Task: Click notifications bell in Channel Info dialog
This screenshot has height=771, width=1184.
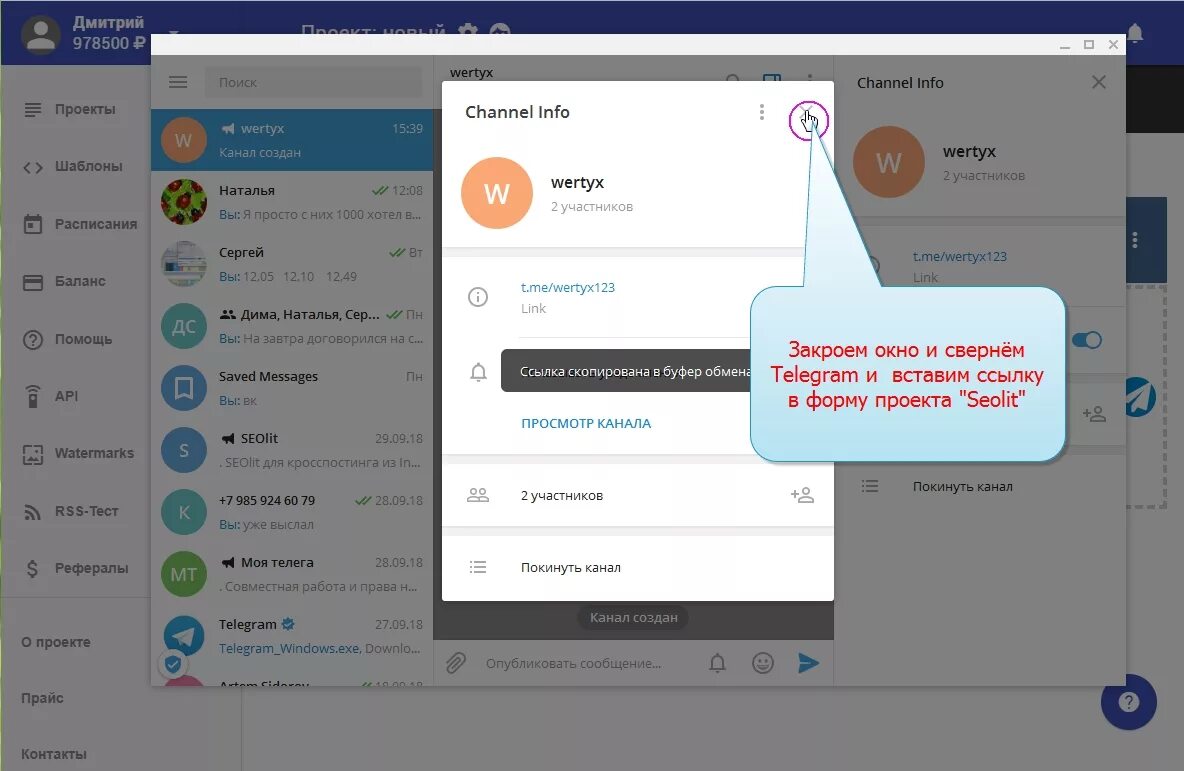Action: [x=478, y=372]
